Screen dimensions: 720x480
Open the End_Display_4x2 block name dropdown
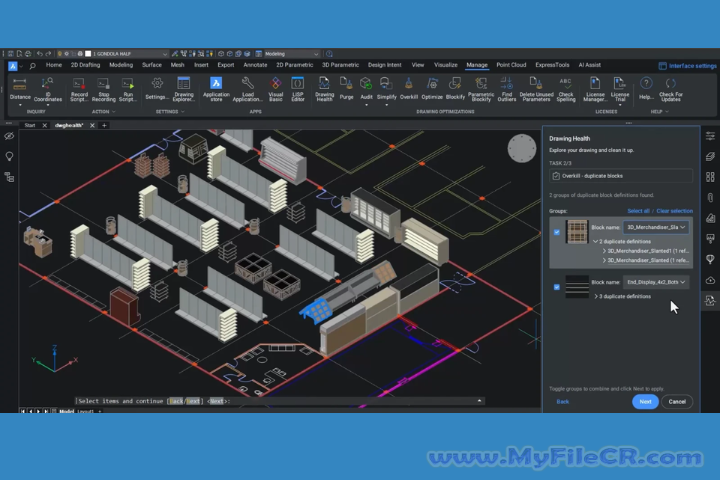tap(656, 282)
